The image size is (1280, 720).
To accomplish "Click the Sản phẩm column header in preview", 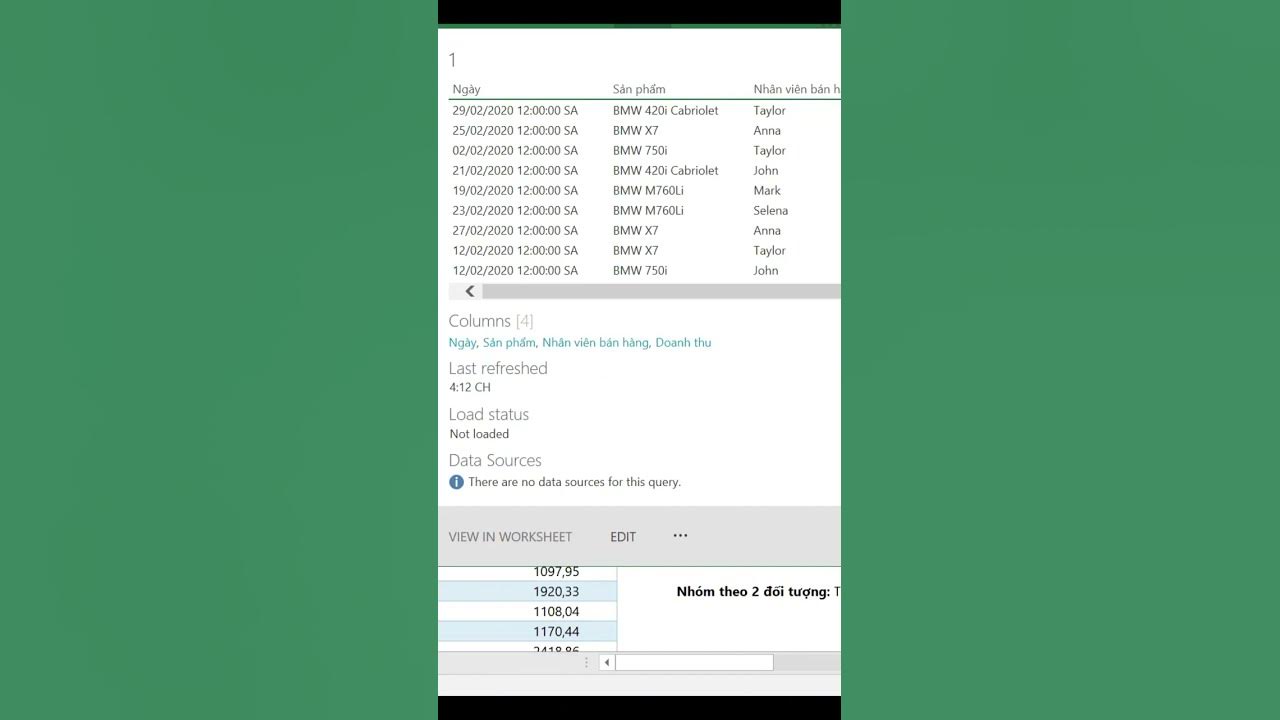I will click(x=639, y=90).
